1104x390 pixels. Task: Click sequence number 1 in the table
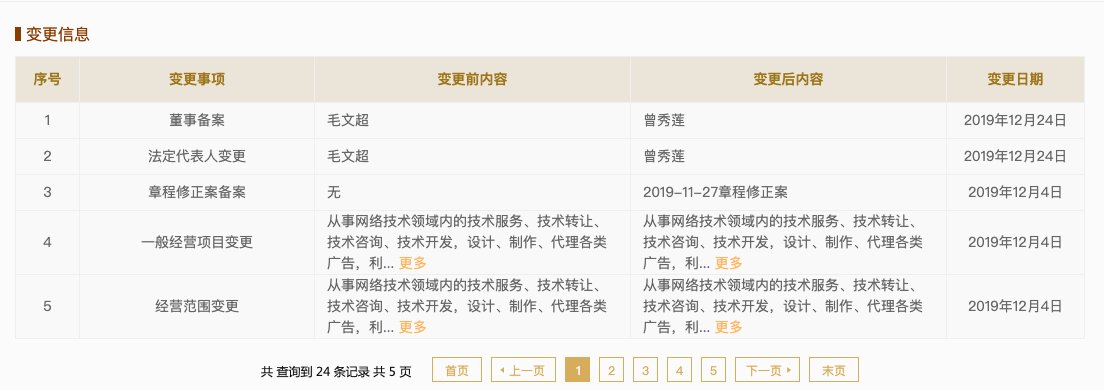47,120
